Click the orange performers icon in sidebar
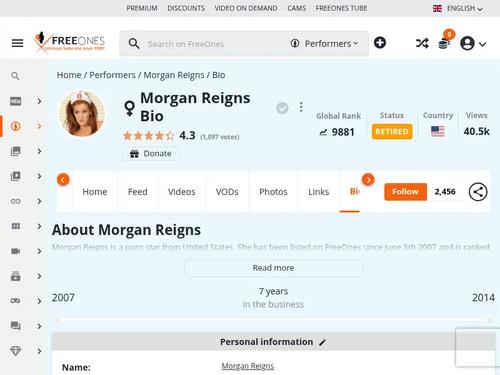Image resolution: width=500 pixels, height=375 pixels. [16, 126]
